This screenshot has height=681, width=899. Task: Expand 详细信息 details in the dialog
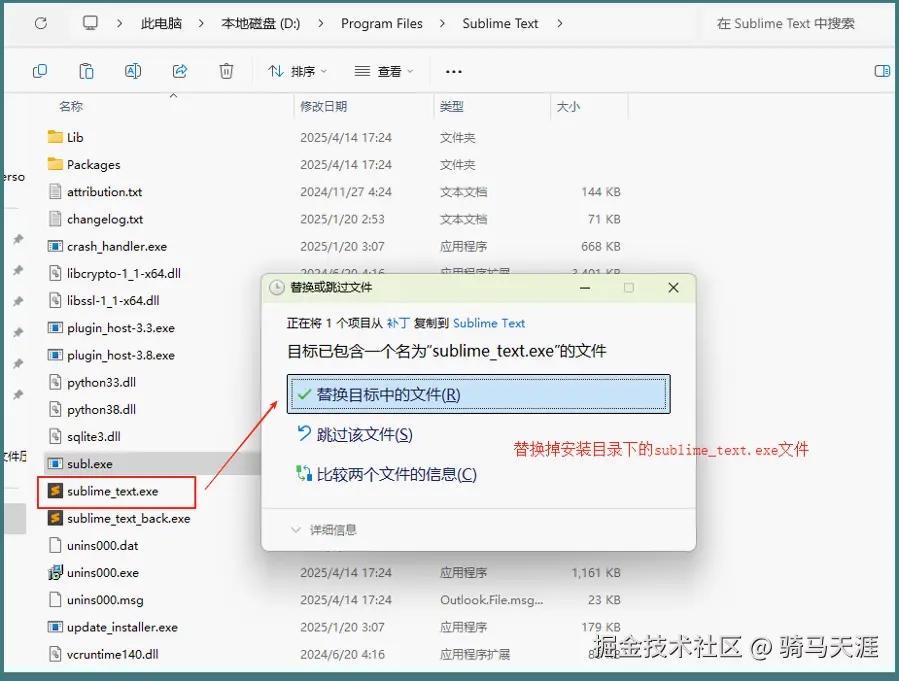pos(324,530)
